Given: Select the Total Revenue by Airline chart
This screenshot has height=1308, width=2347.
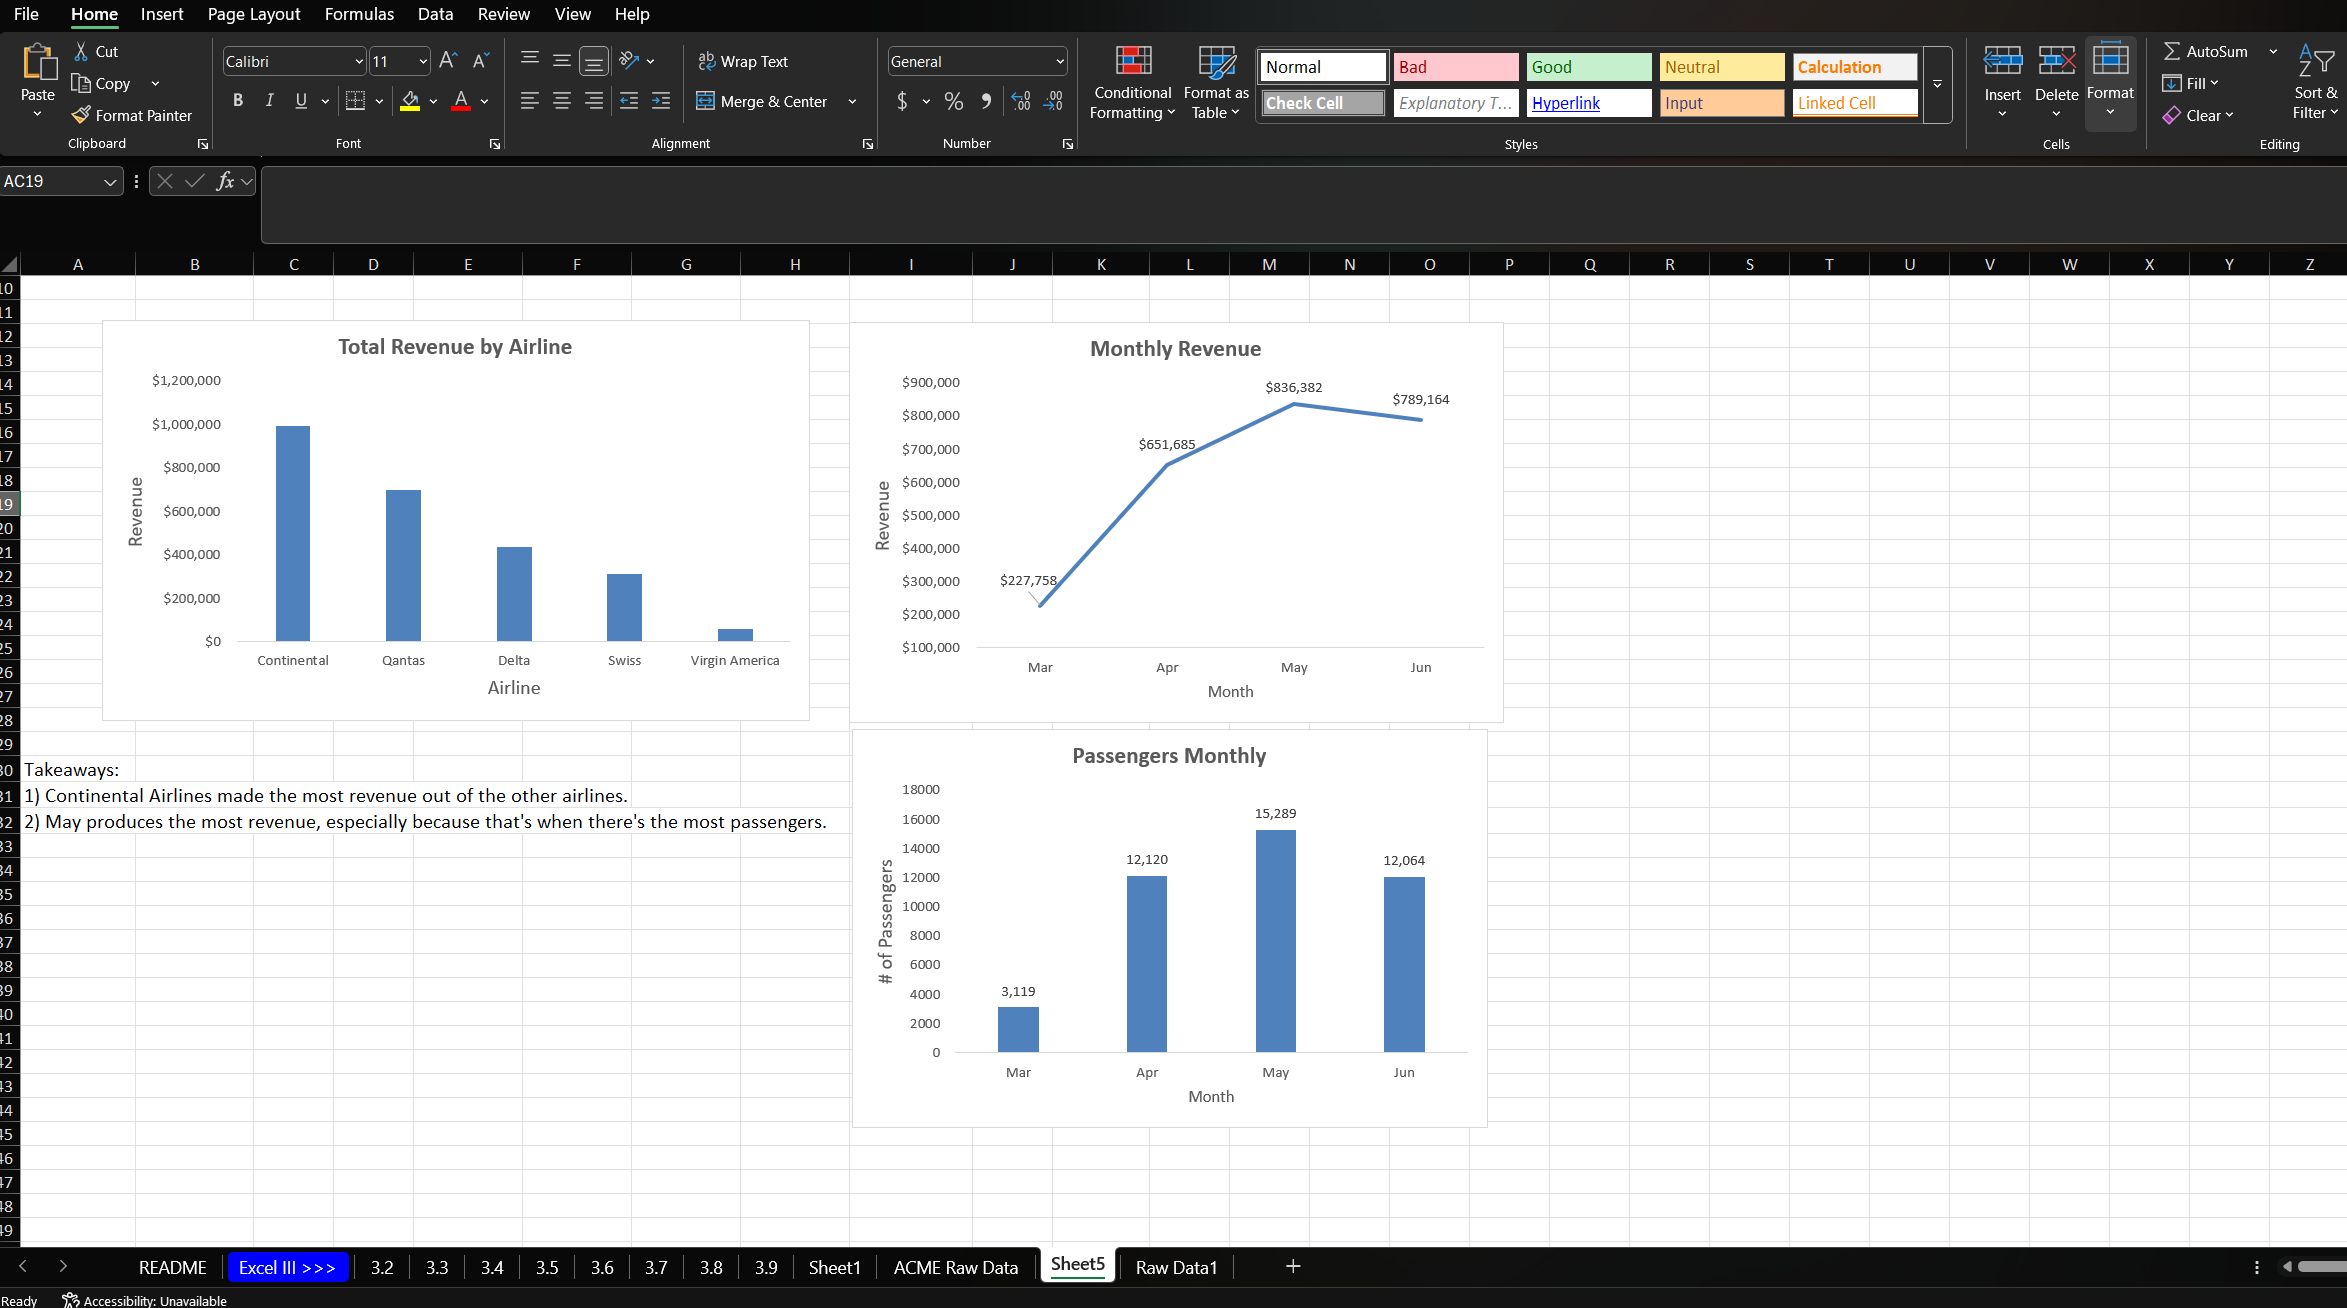Looking at the screenshot, I should 455,520.
